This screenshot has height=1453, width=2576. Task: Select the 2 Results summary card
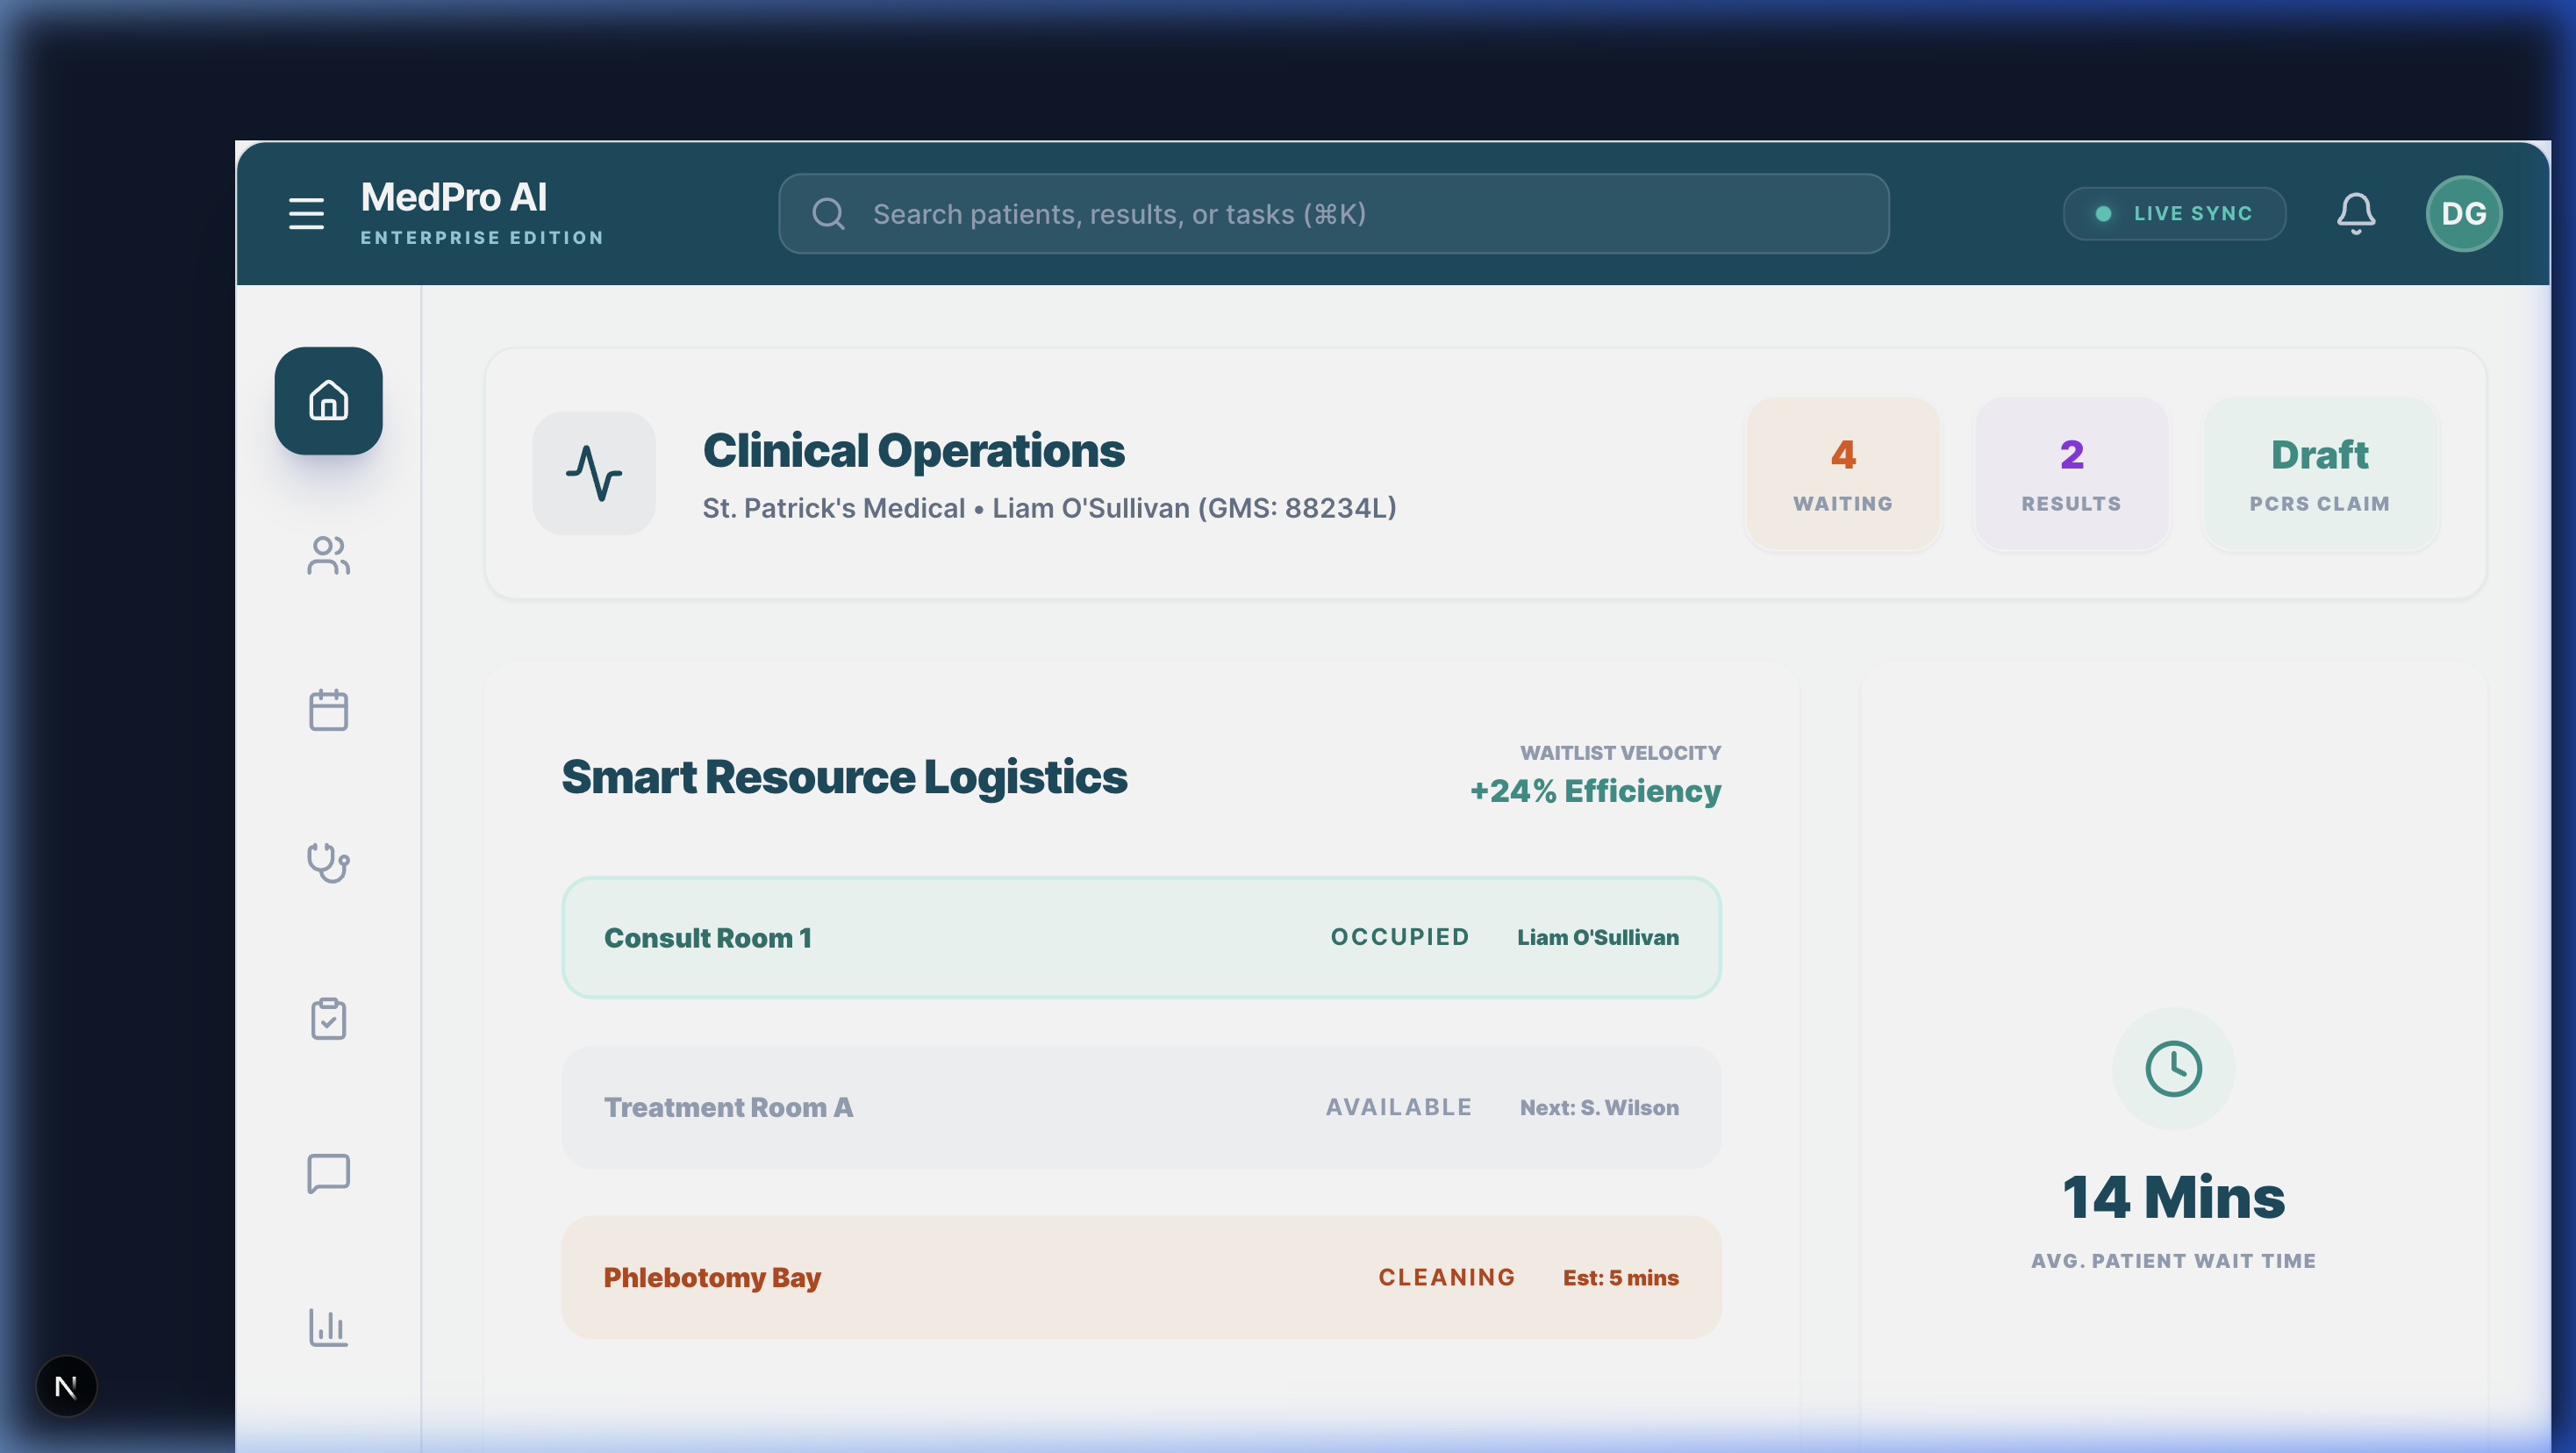click(x=2071, y=474)
